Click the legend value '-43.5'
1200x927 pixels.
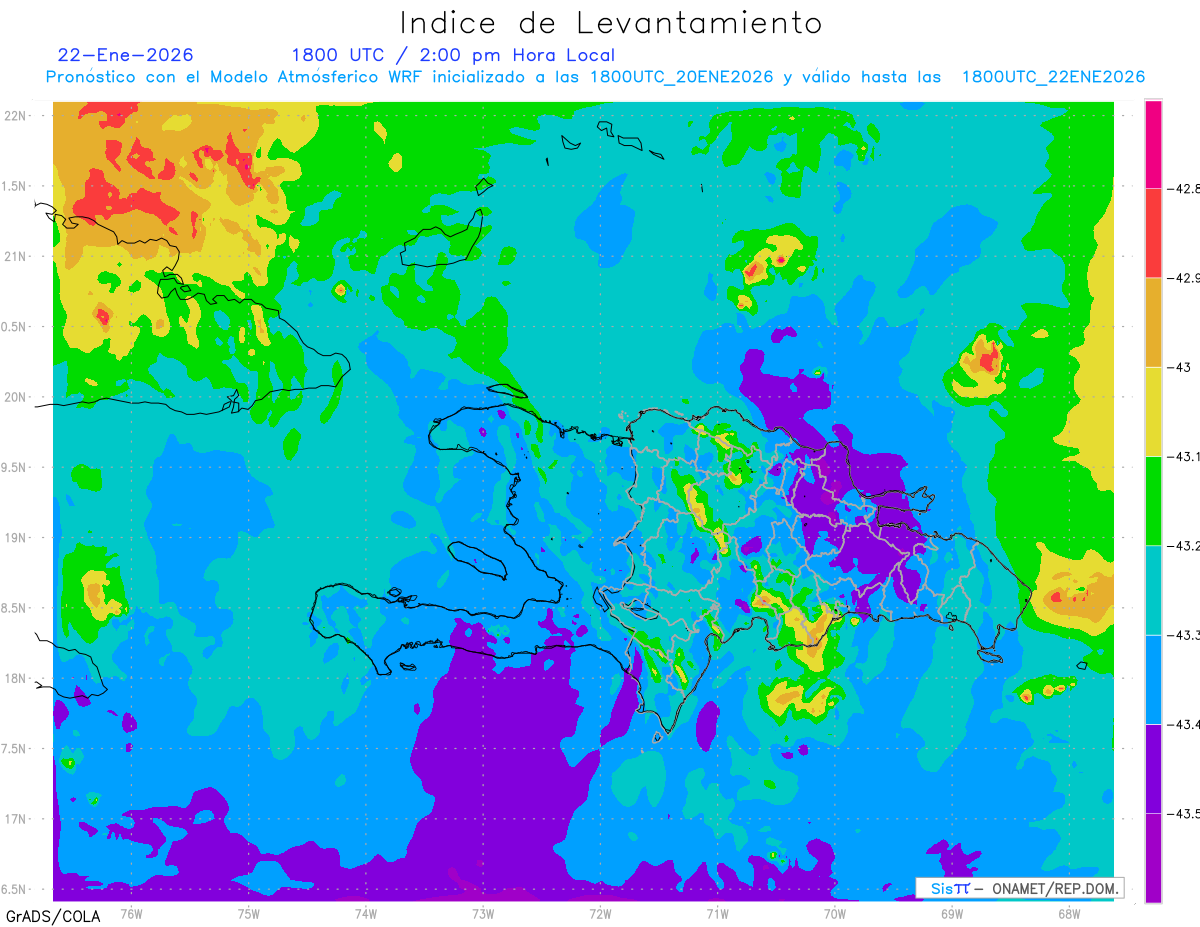coord(1183,813)
